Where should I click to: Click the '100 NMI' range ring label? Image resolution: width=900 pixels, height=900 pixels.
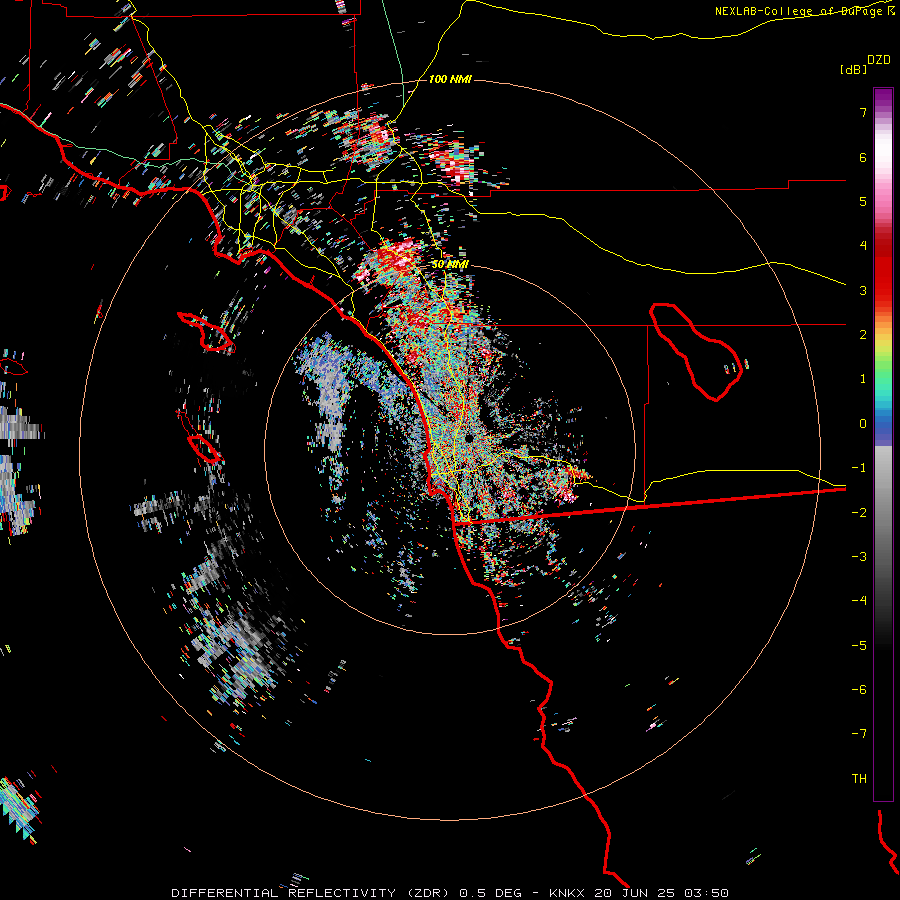[450, 79]
